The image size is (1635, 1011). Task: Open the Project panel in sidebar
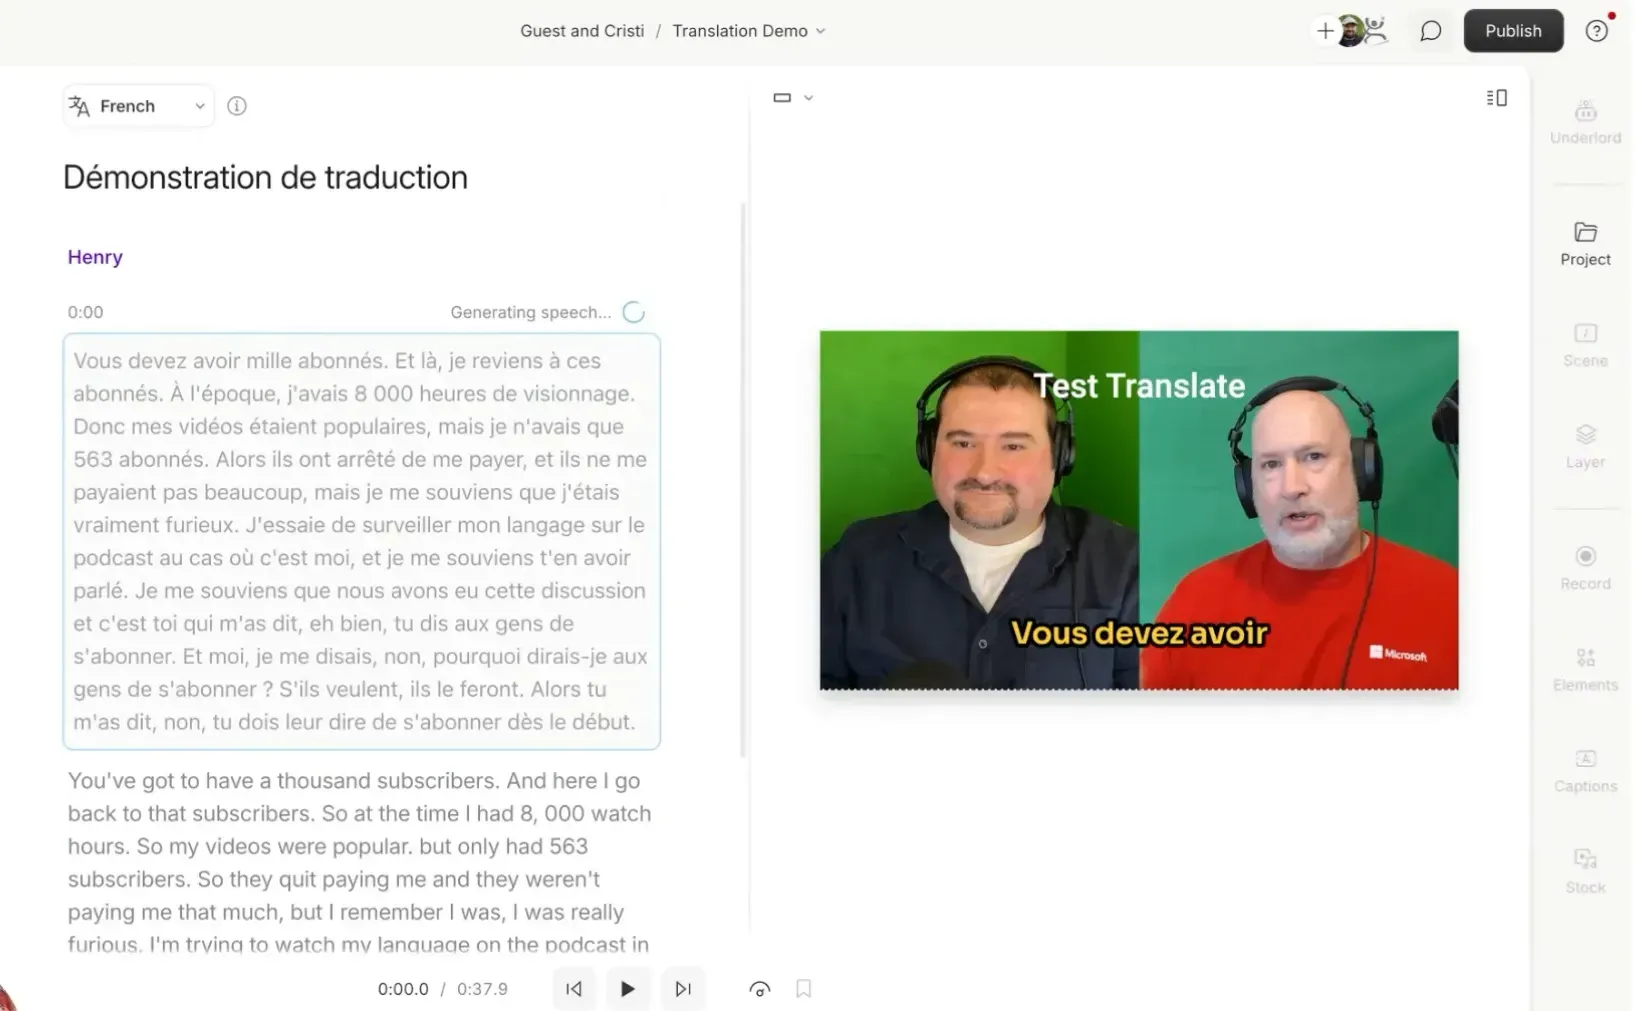click(1585, 243)
